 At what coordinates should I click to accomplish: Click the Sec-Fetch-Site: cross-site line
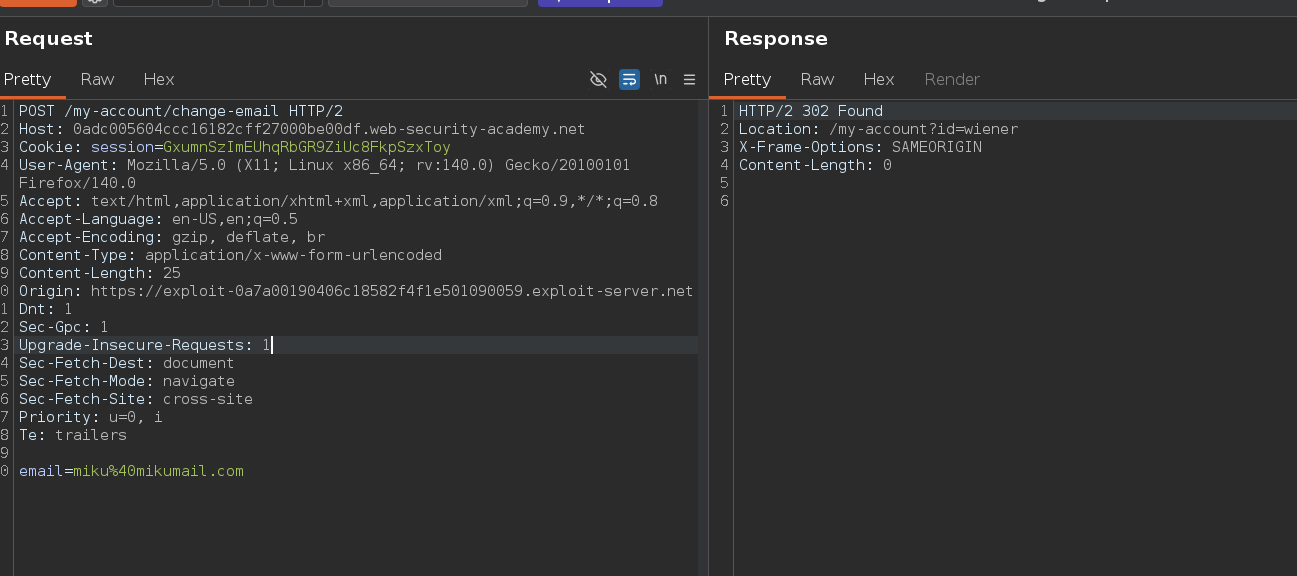pyautogui.click(x=136, y=399)
